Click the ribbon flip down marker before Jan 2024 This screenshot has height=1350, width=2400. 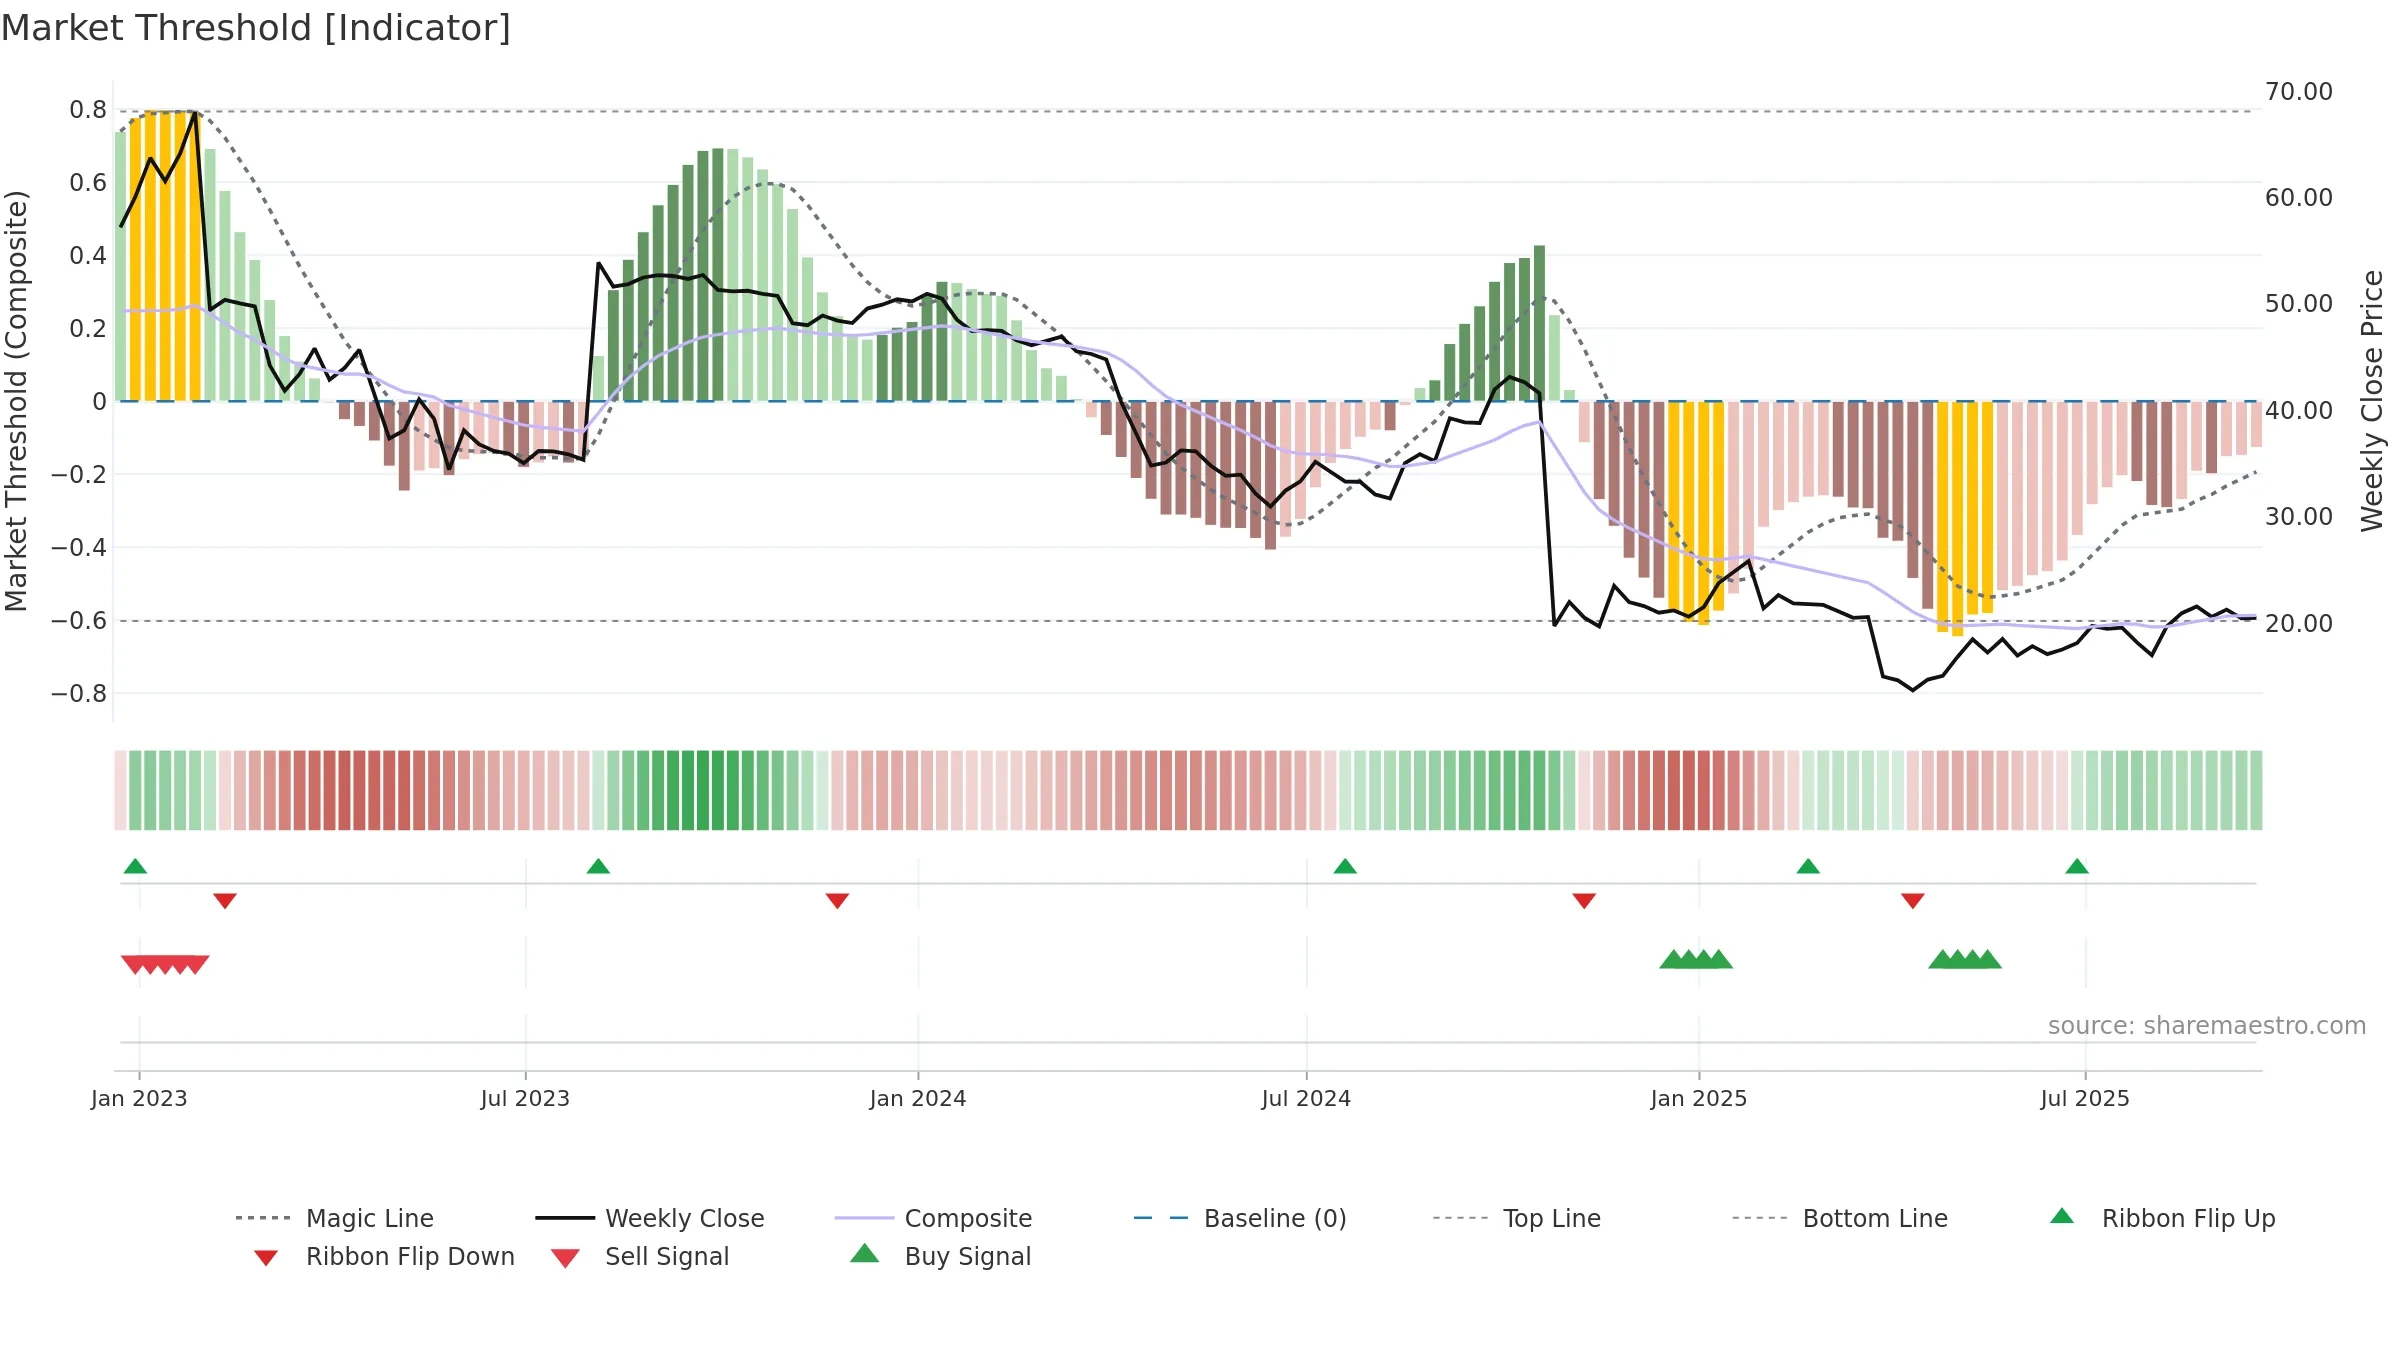coord(837,901)
